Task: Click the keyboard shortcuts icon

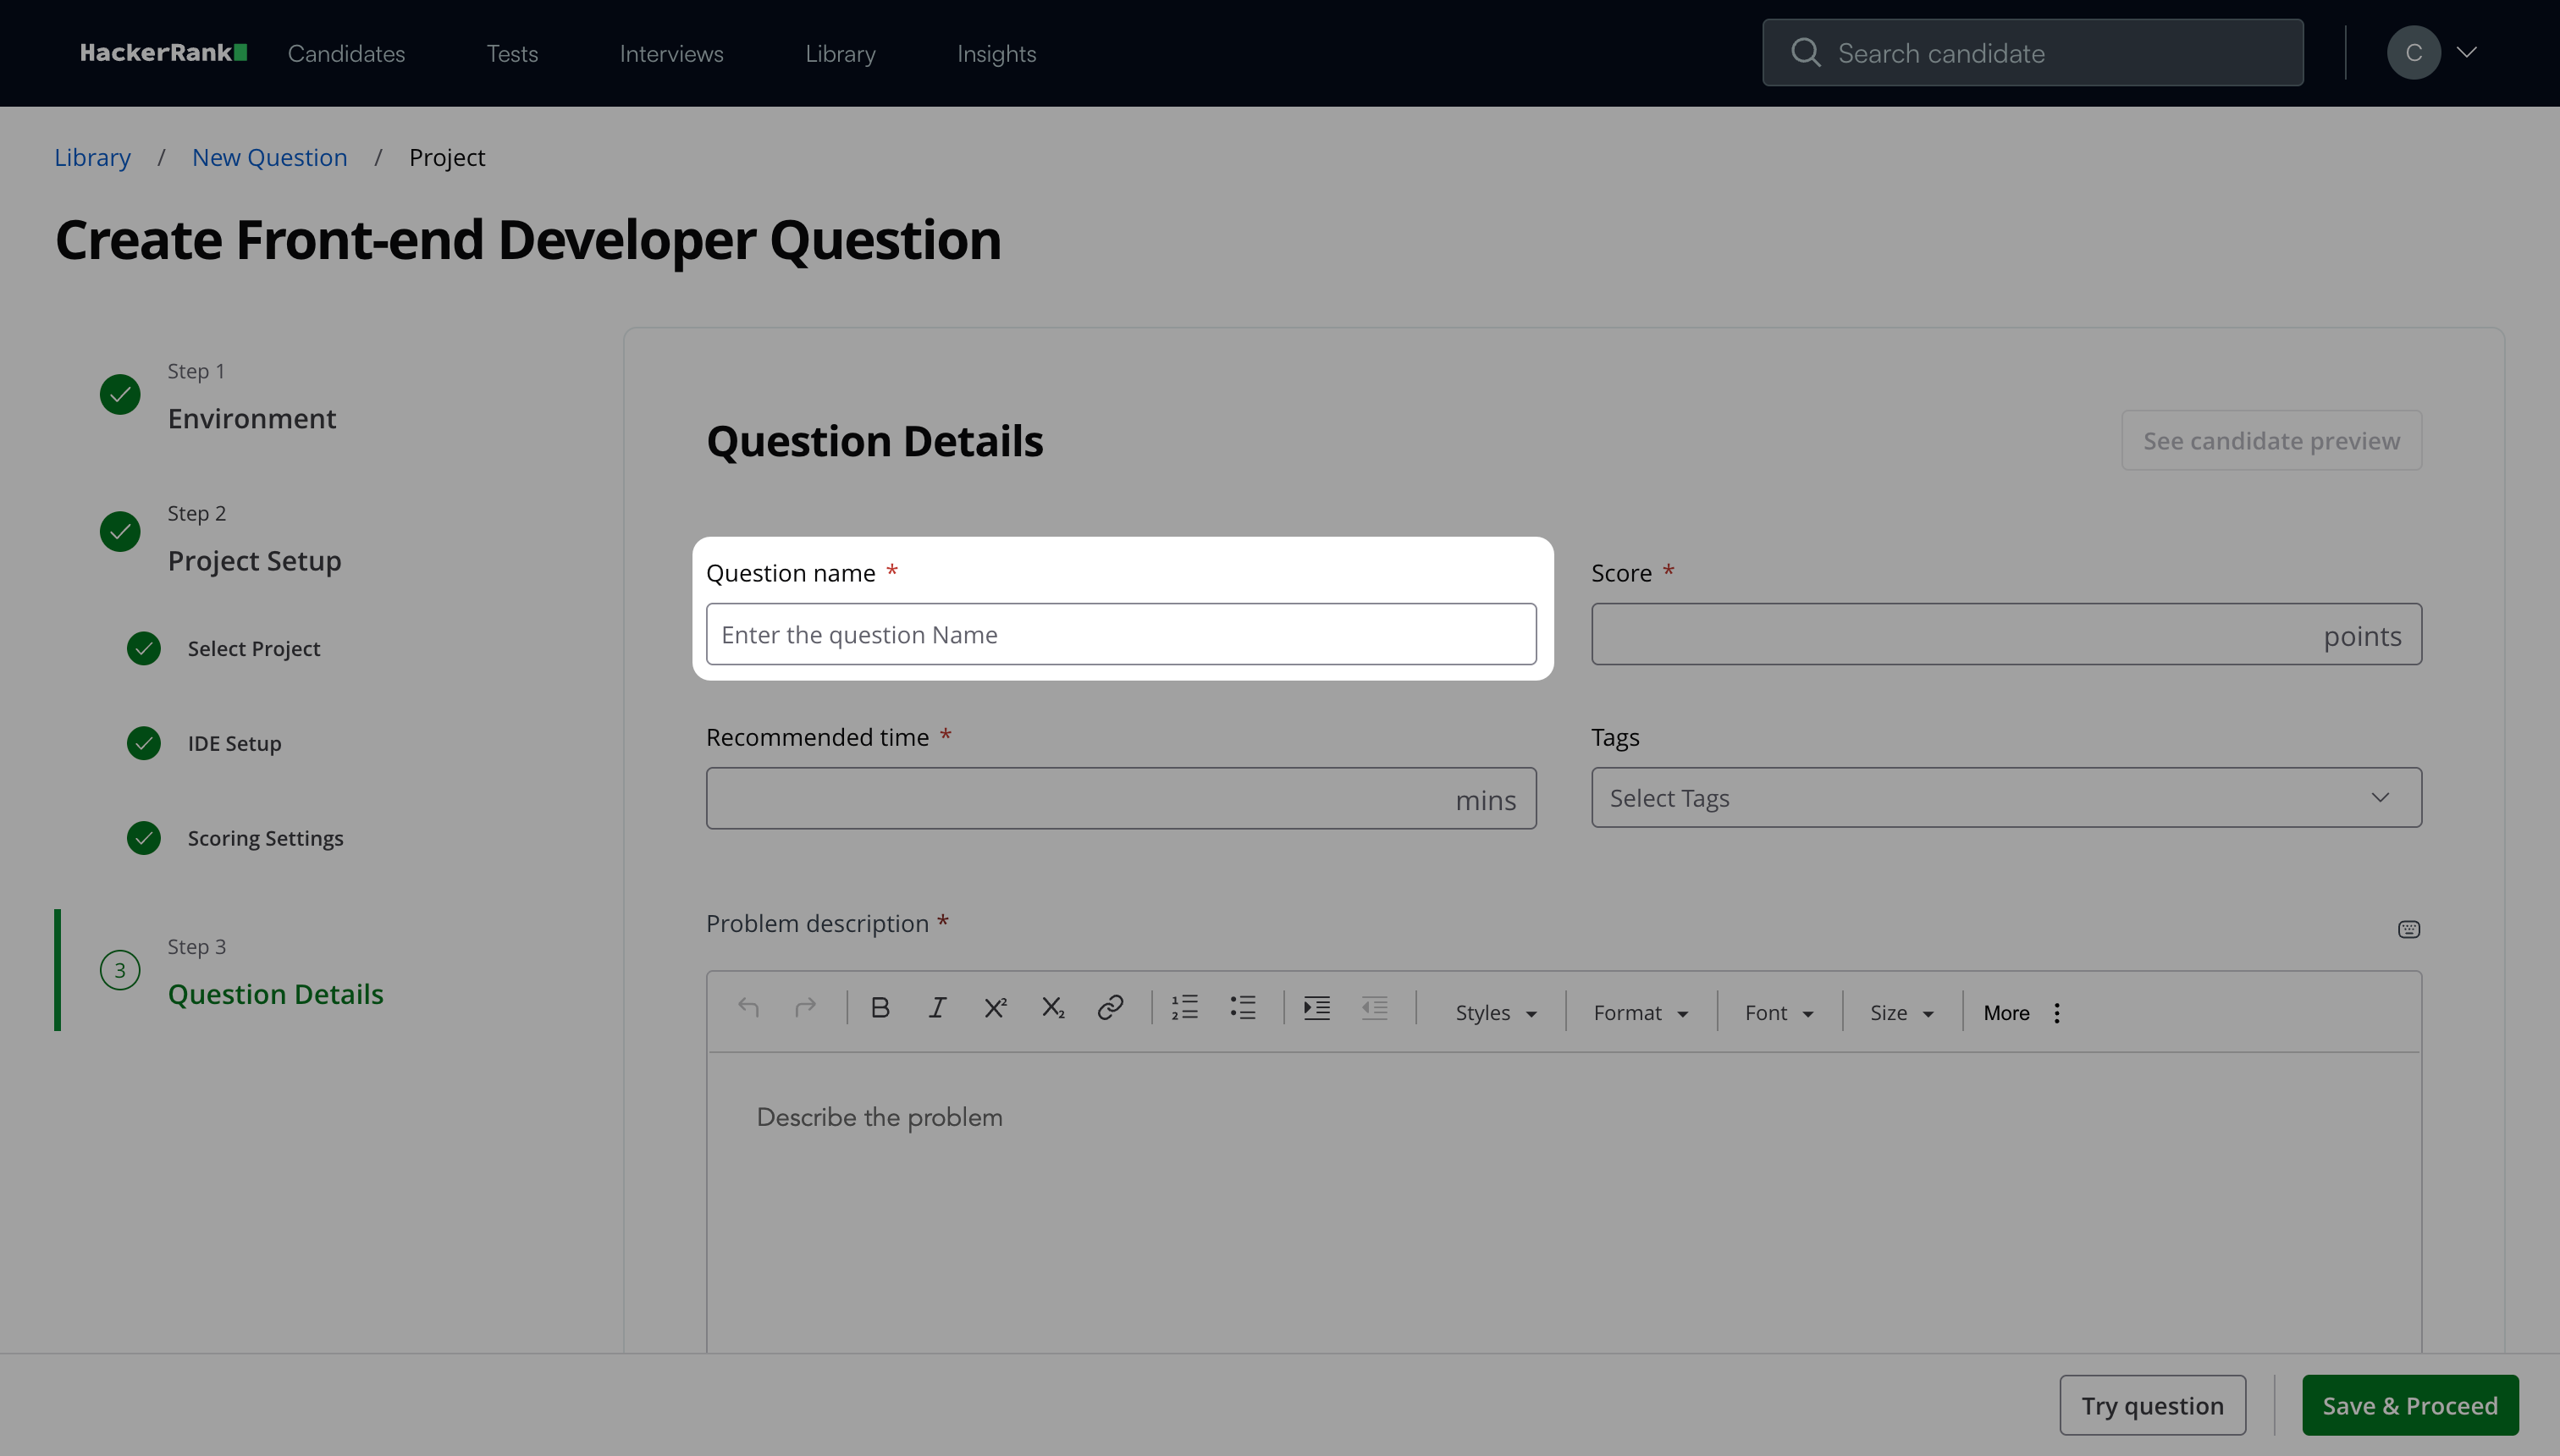Action: [2409, 930]
